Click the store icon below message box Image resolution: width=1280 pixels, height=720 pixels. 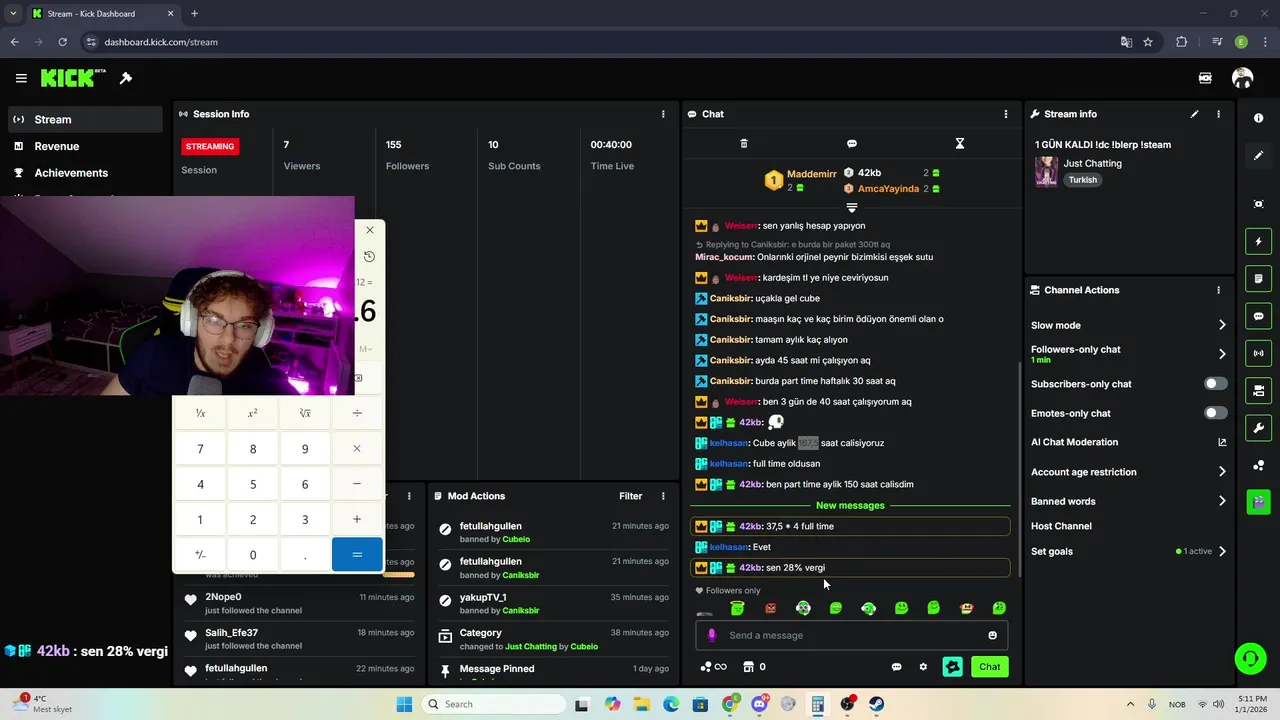747,667
